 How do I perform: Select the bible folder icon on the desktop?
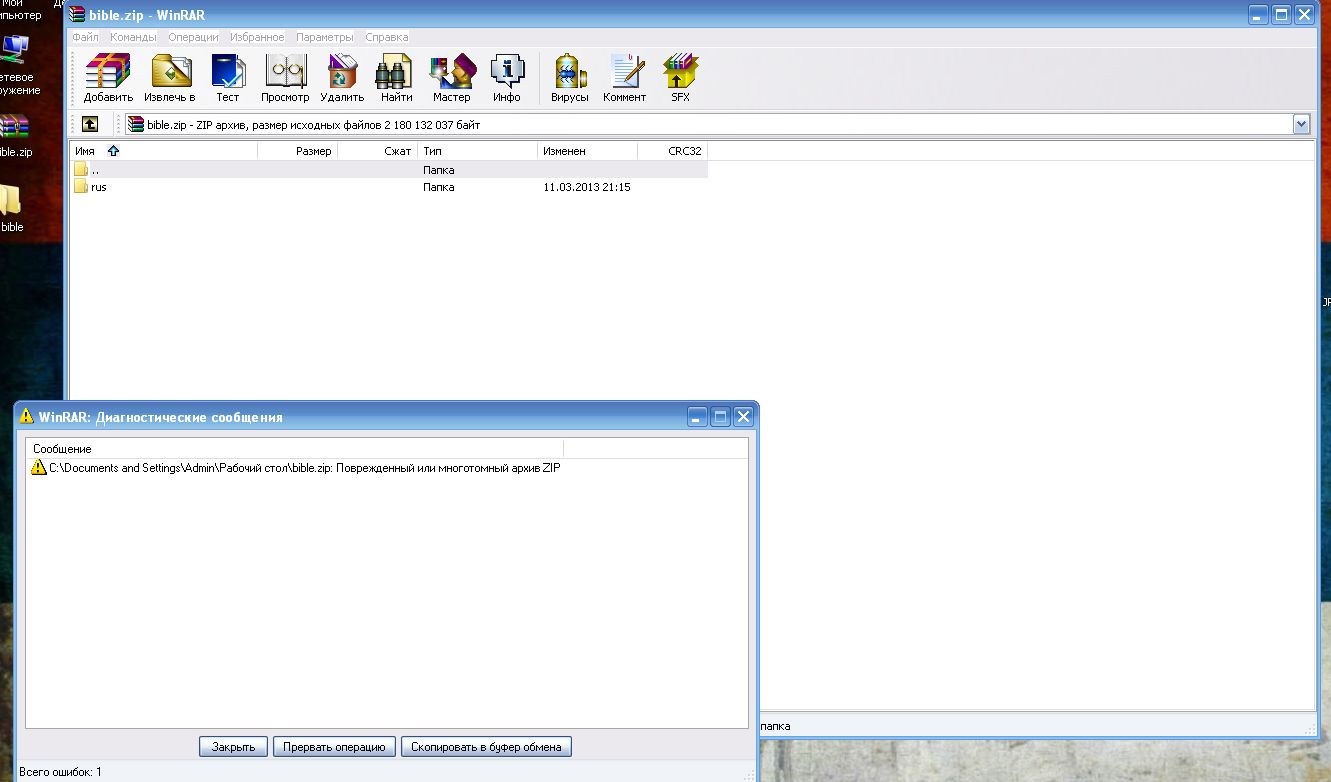[x=11, y=201]
